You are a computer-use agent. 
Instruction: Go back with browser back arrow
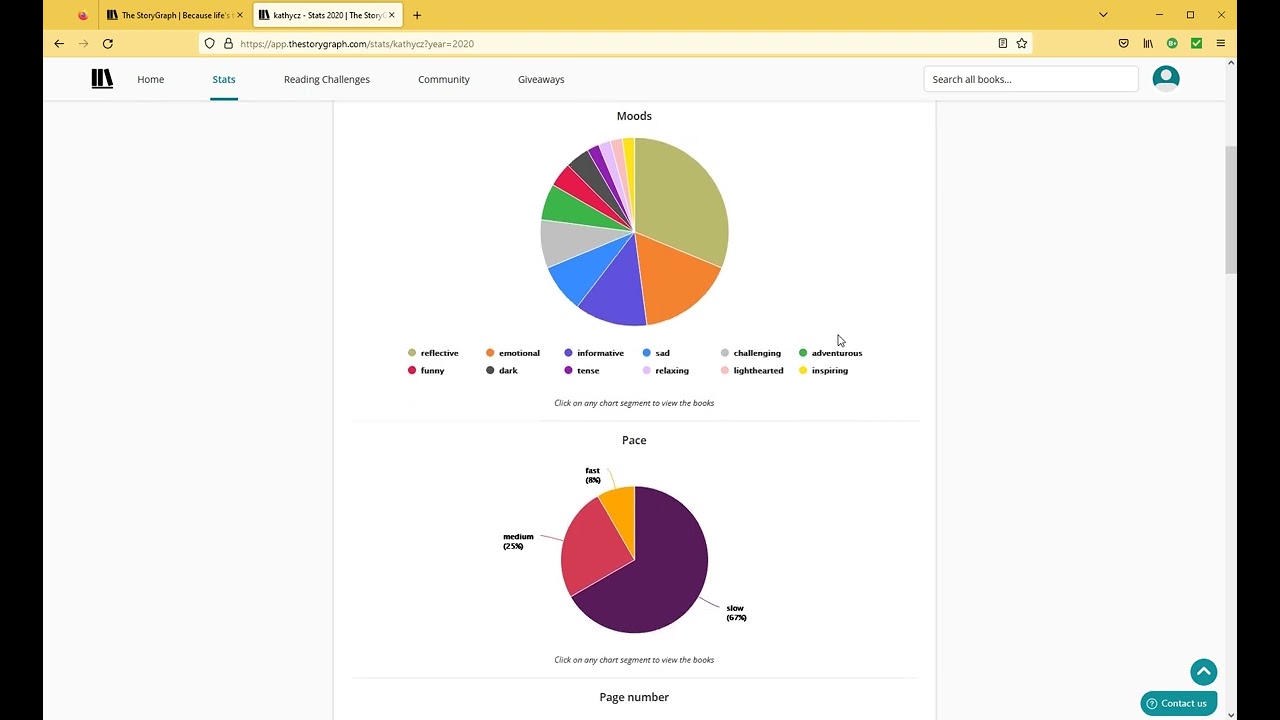(x=59, y=43)
